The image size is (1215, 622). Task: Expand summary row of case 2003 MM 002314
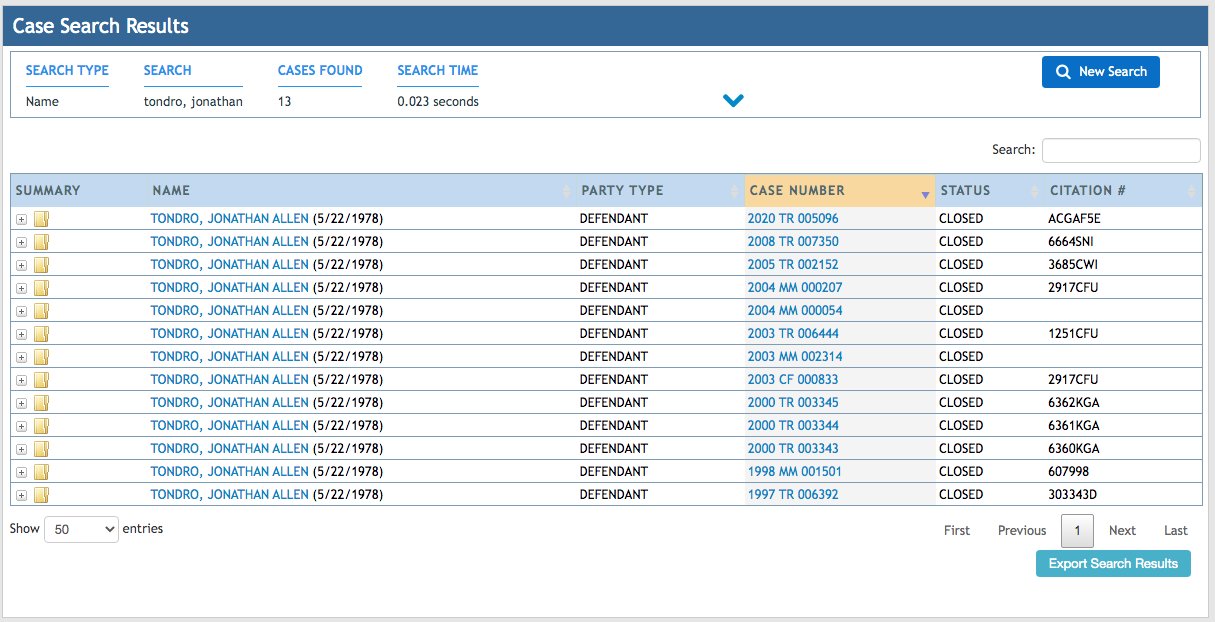(22, 357)
